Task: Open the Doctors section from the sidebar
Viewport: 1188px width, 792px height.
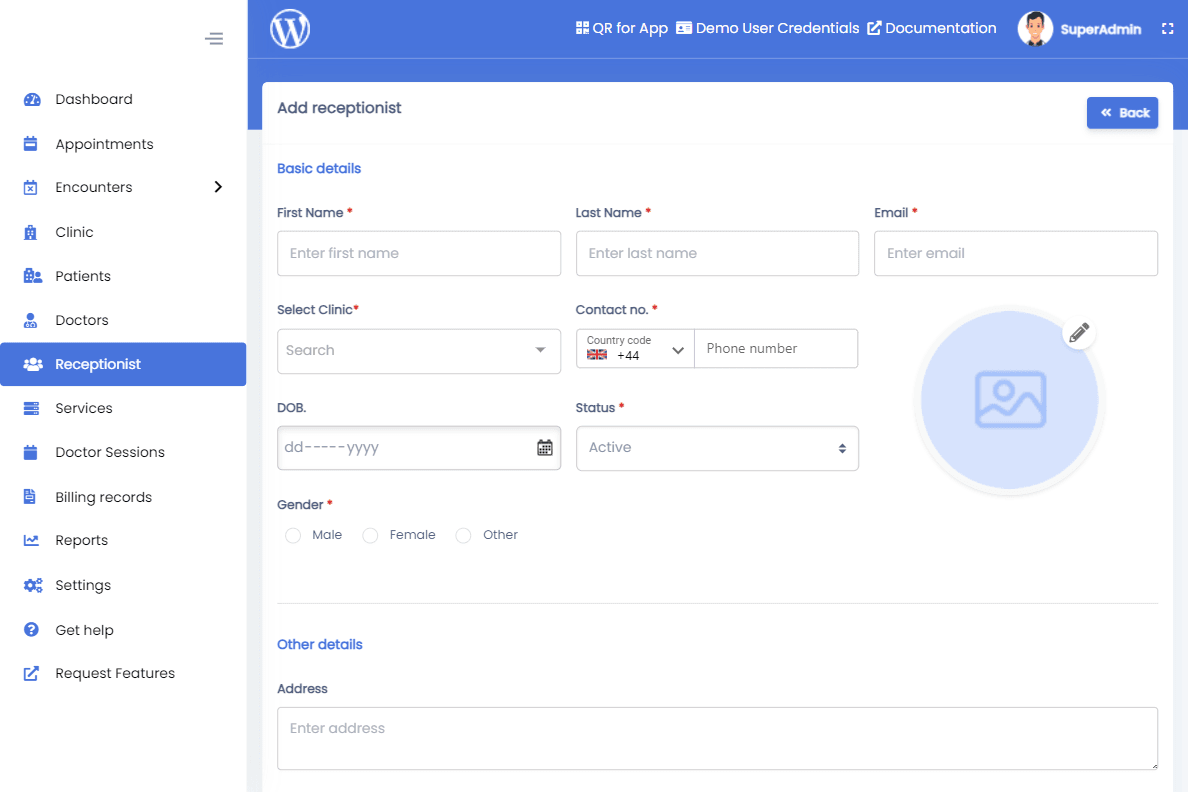Action: [30, 320]
